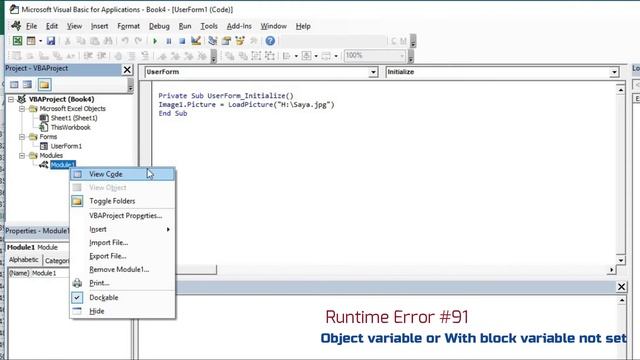Click the Cut scissors icon
Viewport: 640px width, 360px height.
68,41
